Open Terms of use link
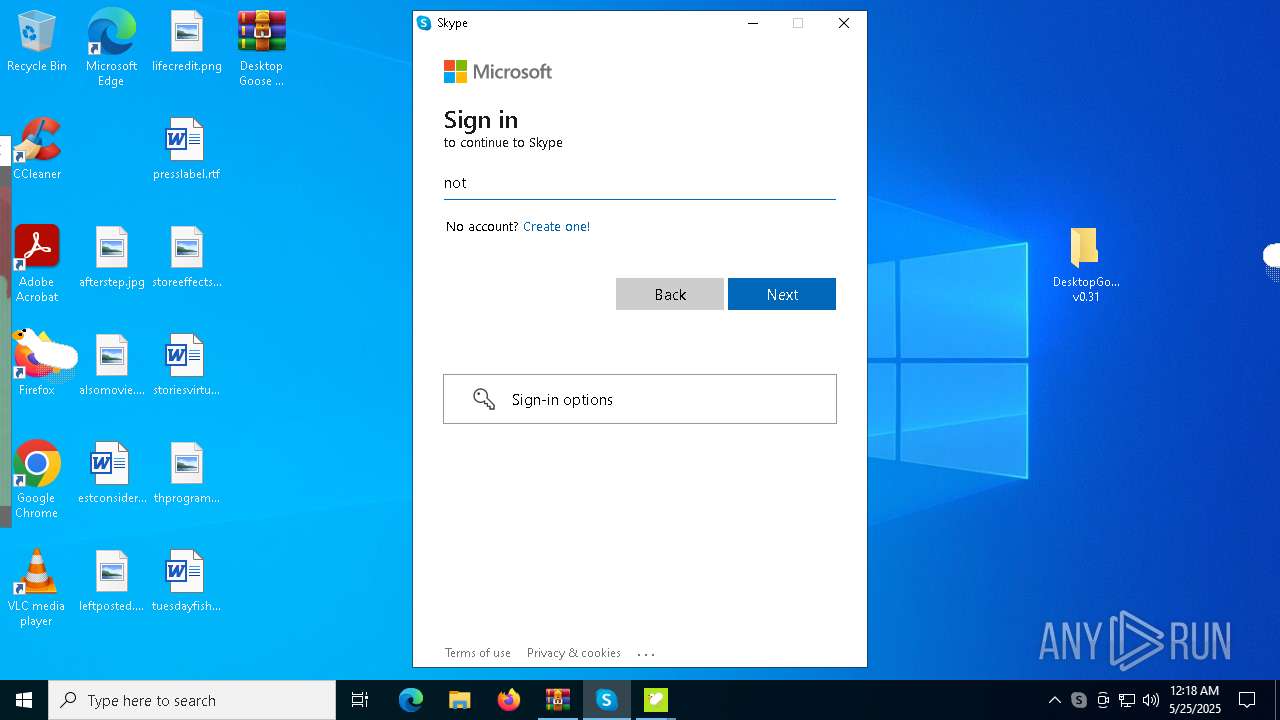This screenshot has height=720, width=1280. [478, 653]
